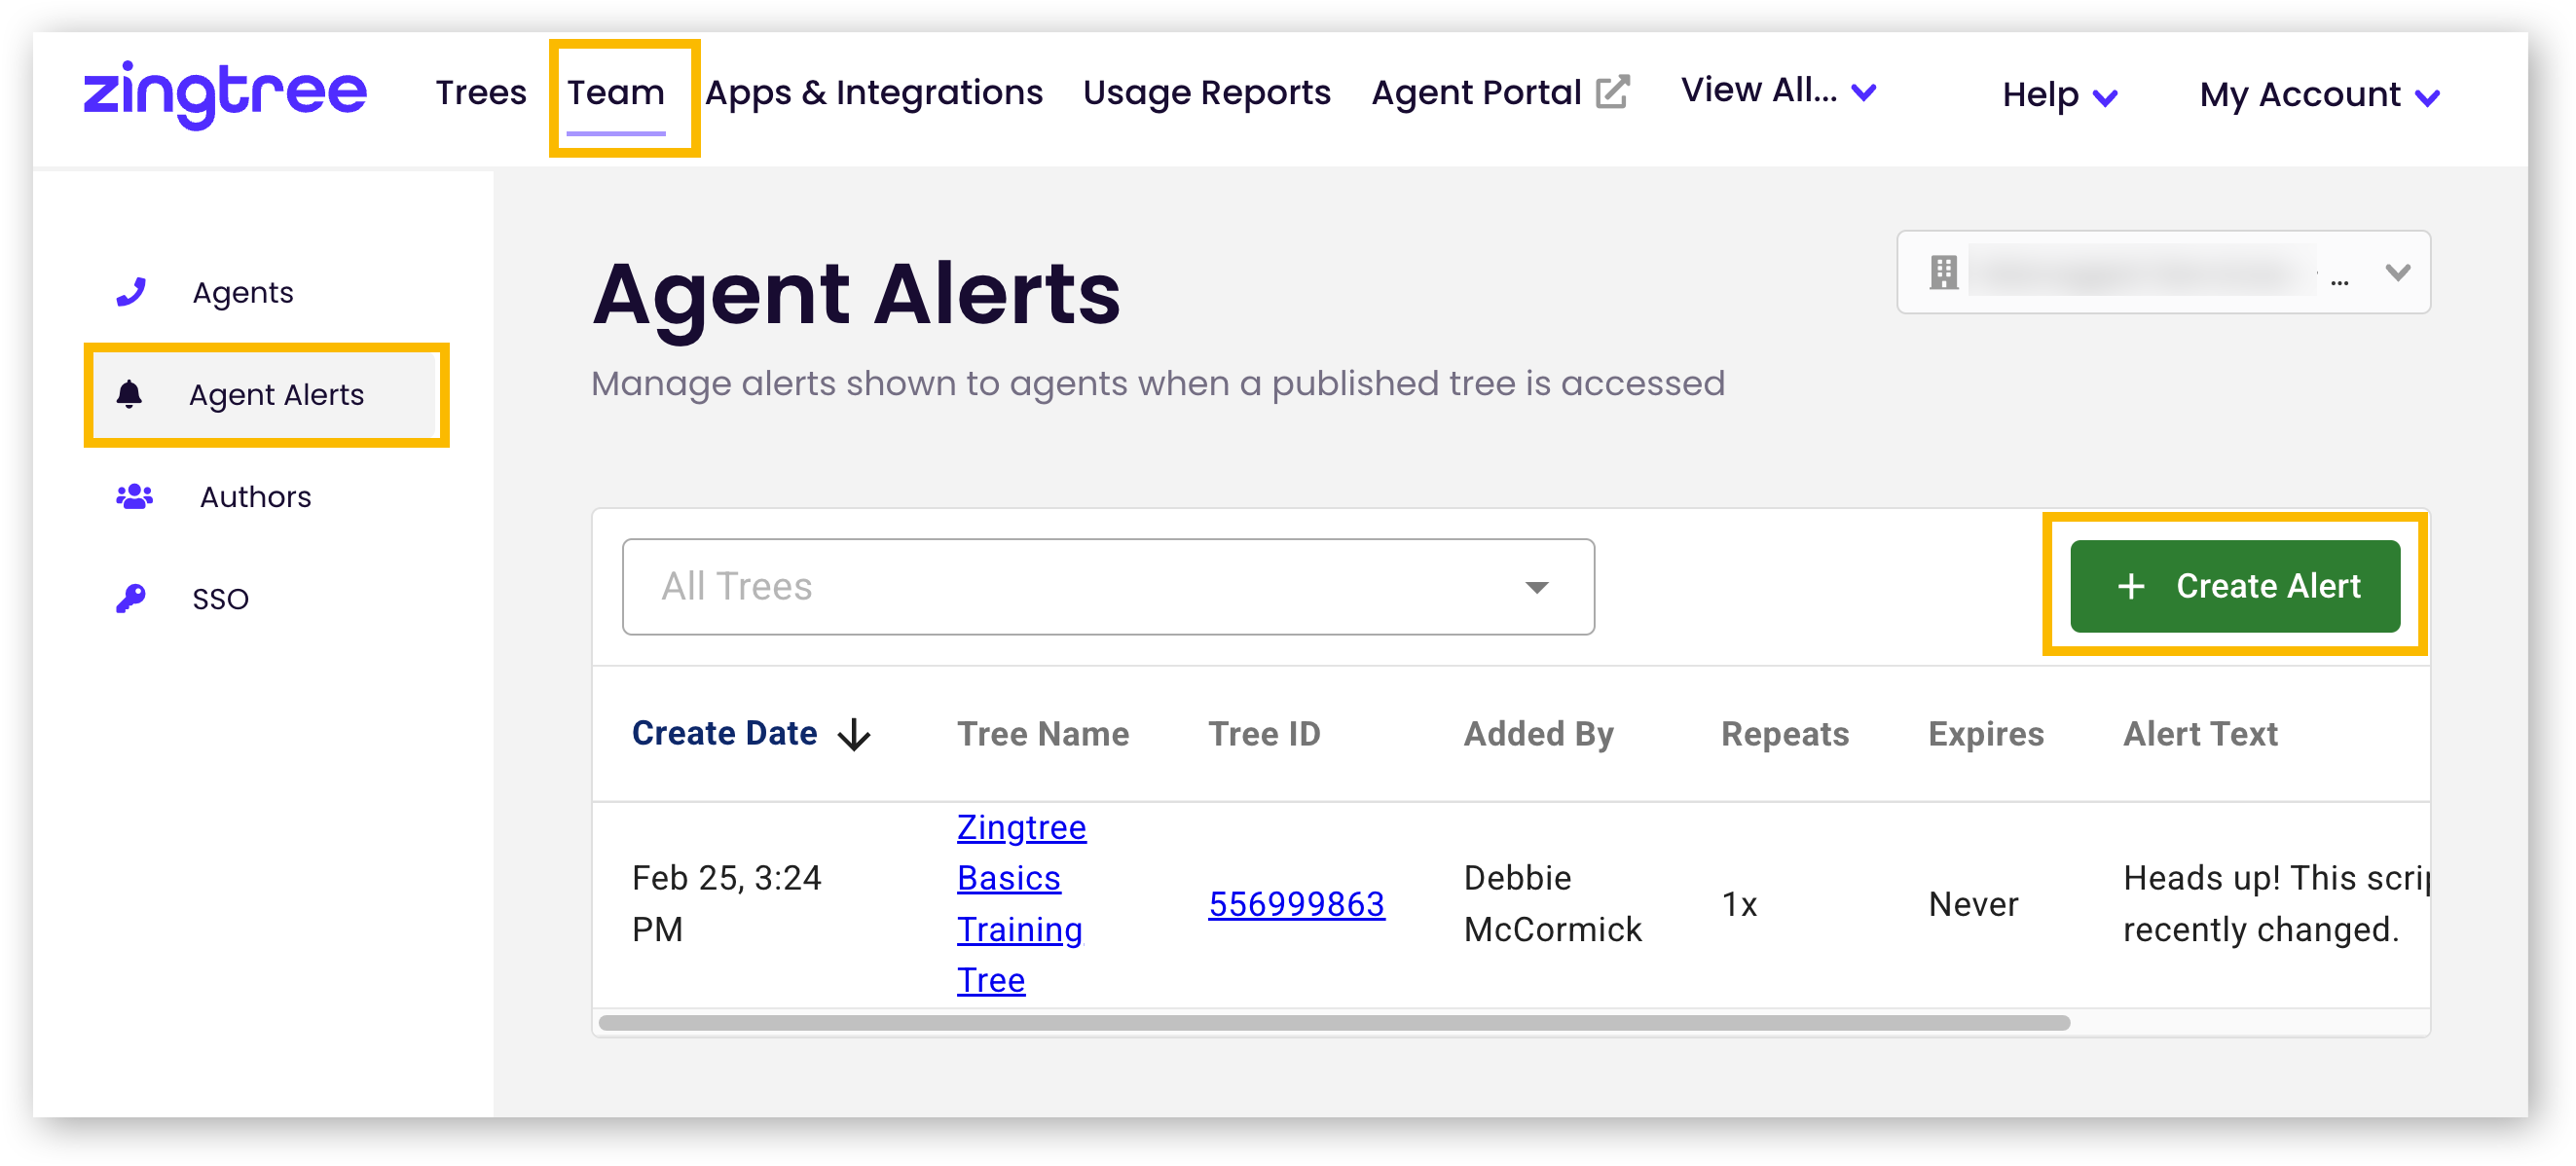Image resolution: width=2576 pixels, height=1166 pixels.
Task: Open the All Trees filter dropdown
Action: 1108,587
